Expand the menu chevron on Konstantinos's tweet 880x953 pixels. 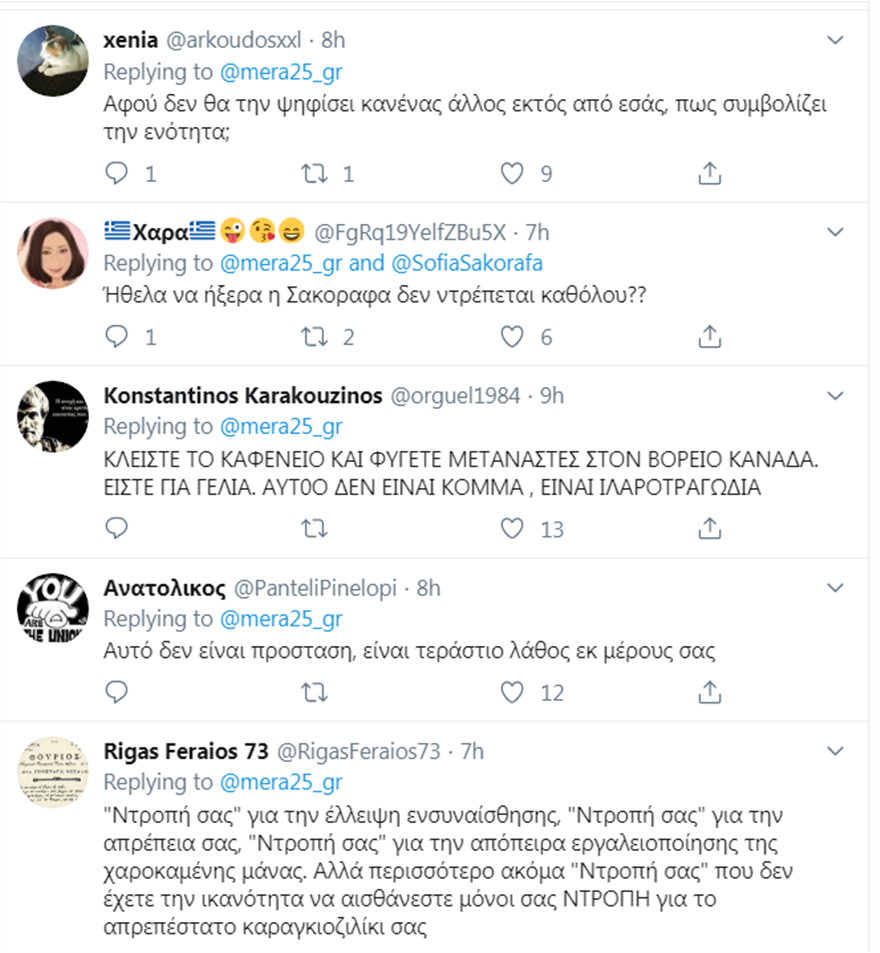[837, 395]
